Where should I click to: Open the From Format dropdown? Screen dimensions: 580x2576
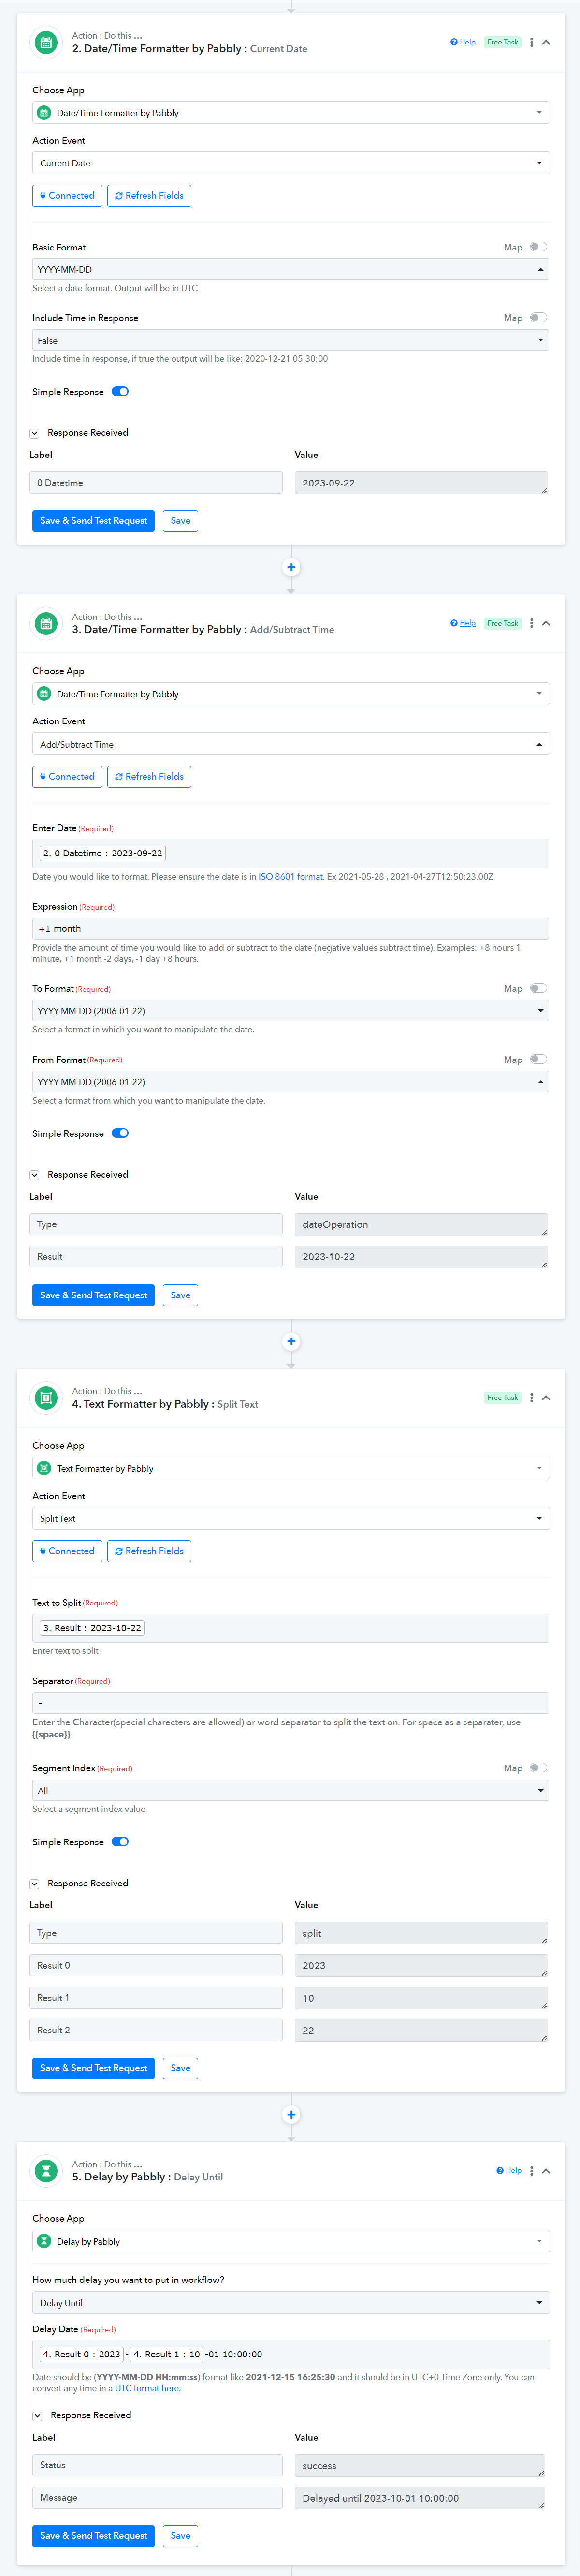291,1082
